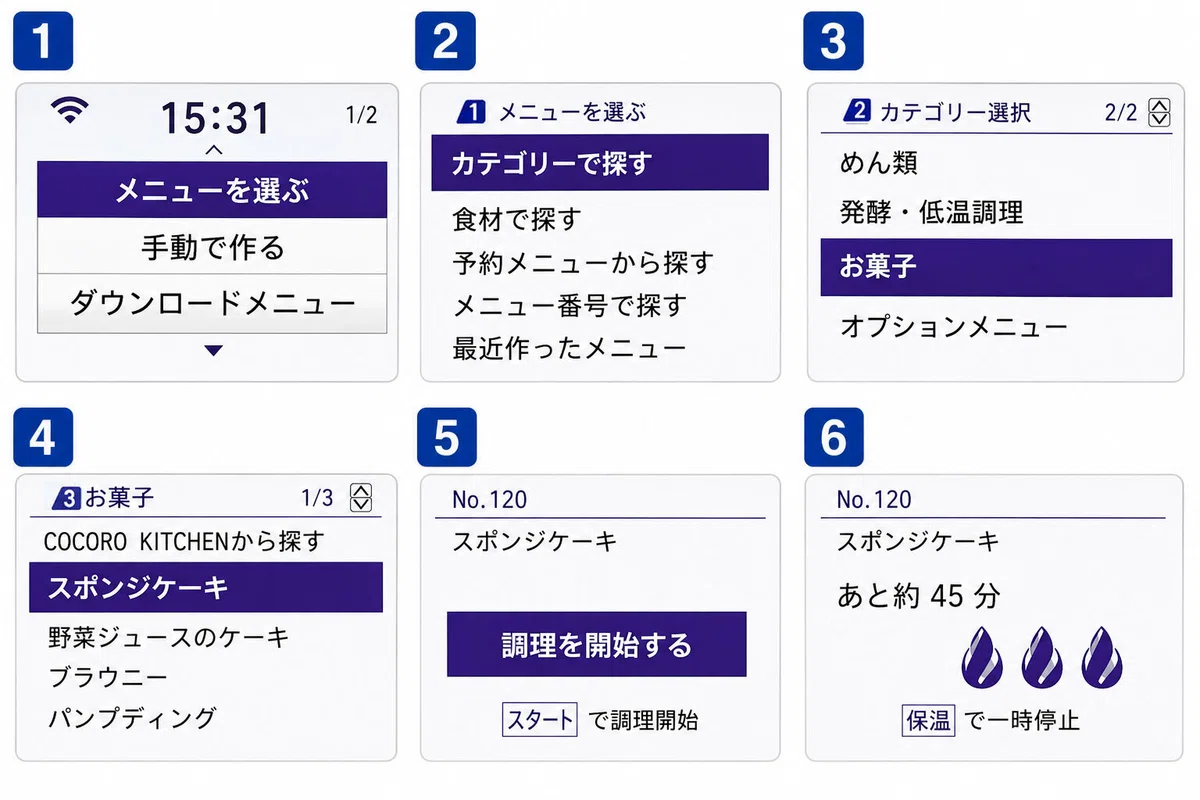Click the Wi-Fi signal icon in screen 1
The height and width of the screenshot is (800, 1200).
tap(70, 110)
